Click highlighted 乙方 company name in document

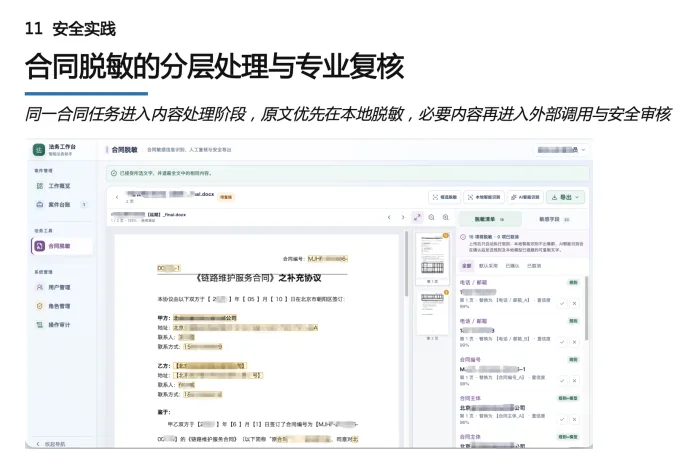tap(210, 366)
